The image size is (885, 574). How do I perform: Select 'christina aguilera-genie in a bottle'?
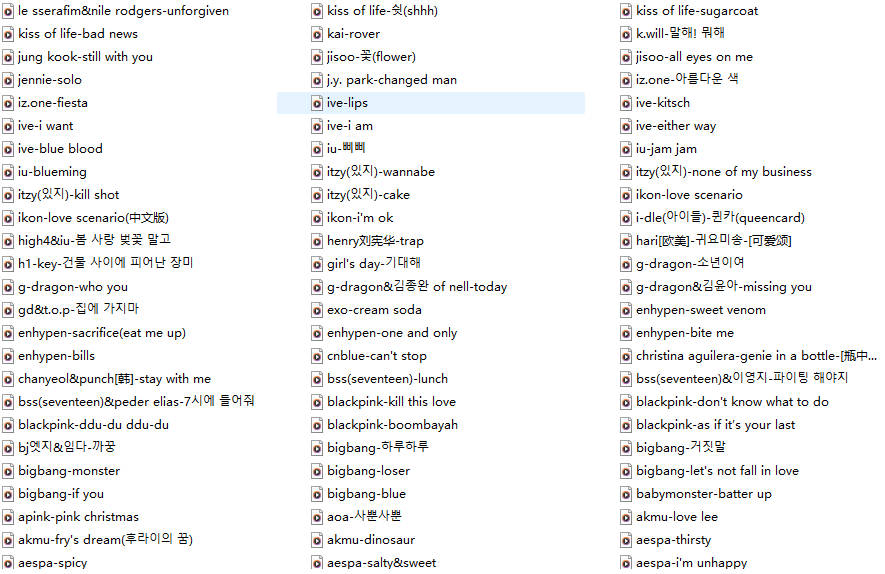756,356
